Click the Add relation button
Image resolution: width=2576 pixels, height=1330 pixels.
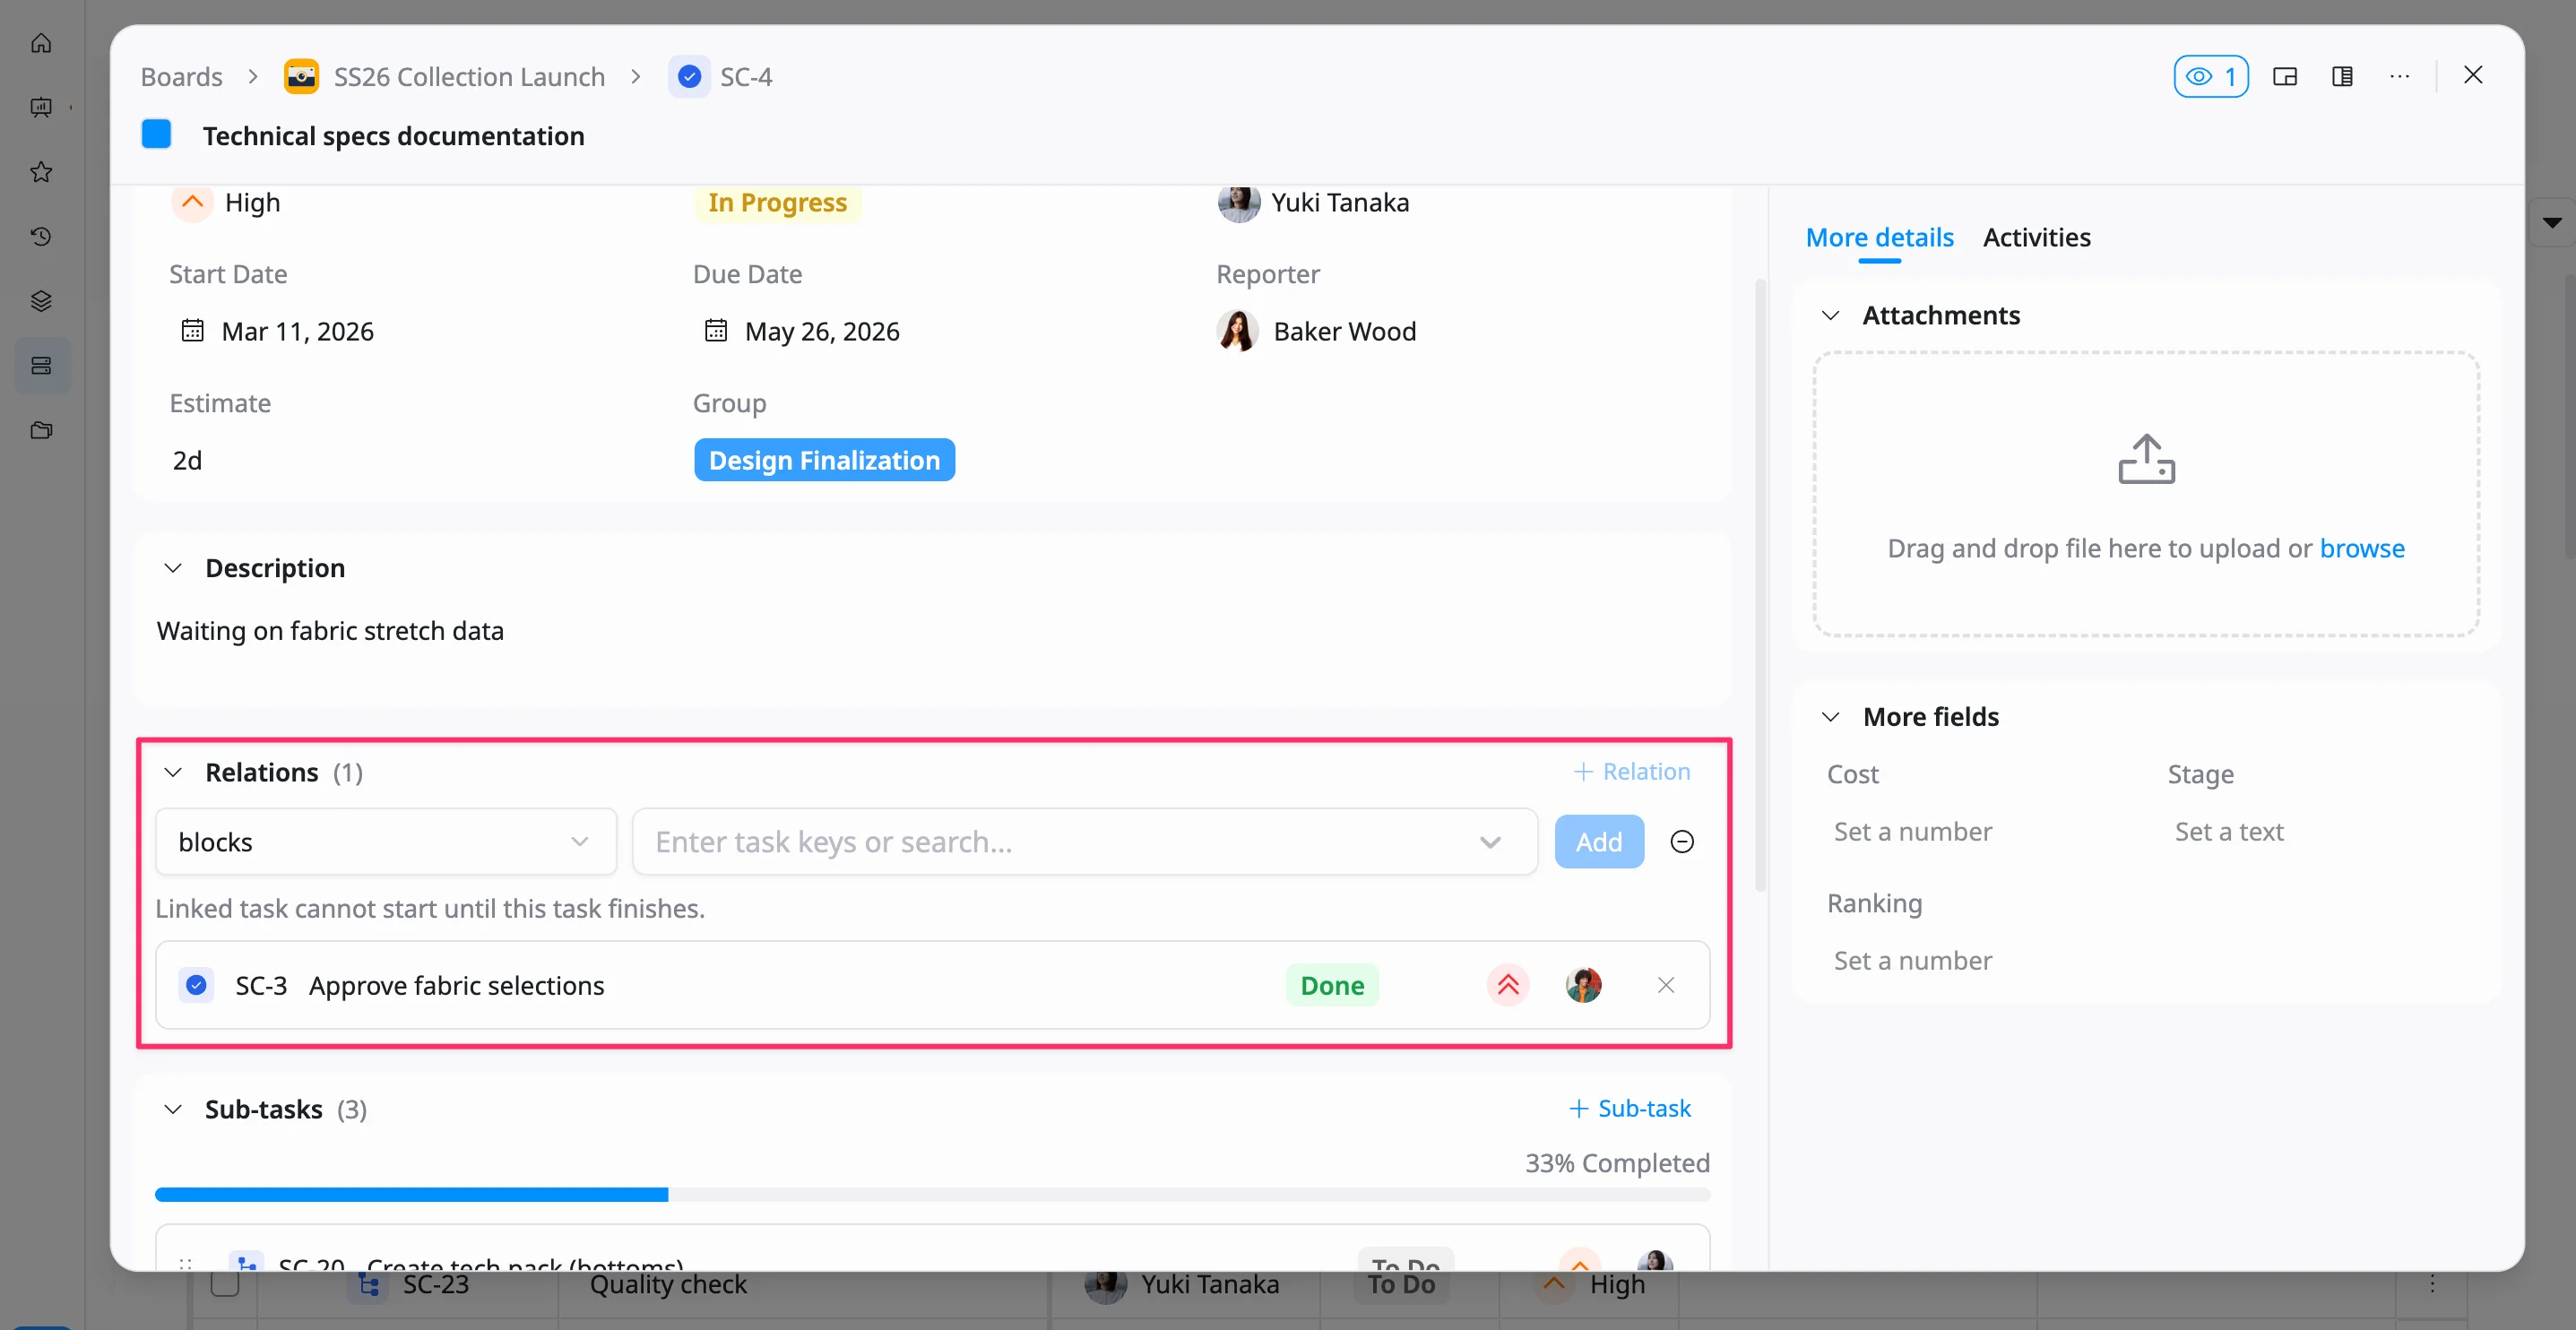coord(1598,842)
